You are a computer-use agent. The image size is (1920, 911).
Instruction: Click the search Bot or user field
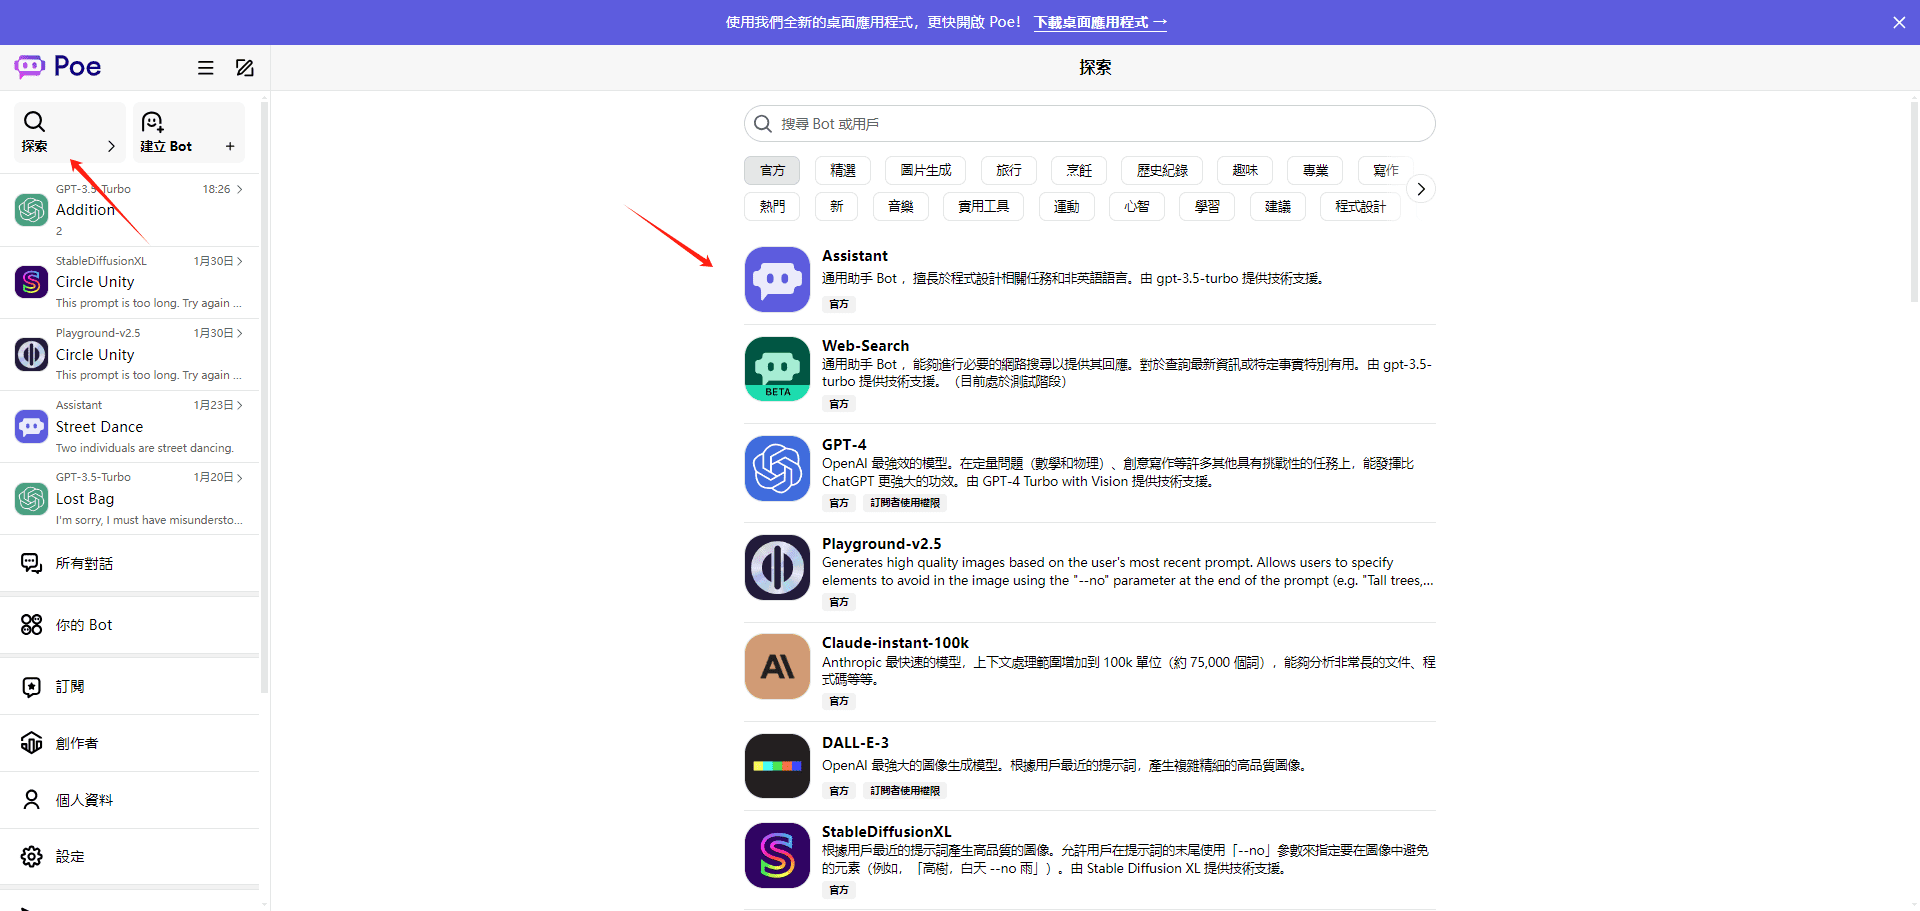(1090, 124)
